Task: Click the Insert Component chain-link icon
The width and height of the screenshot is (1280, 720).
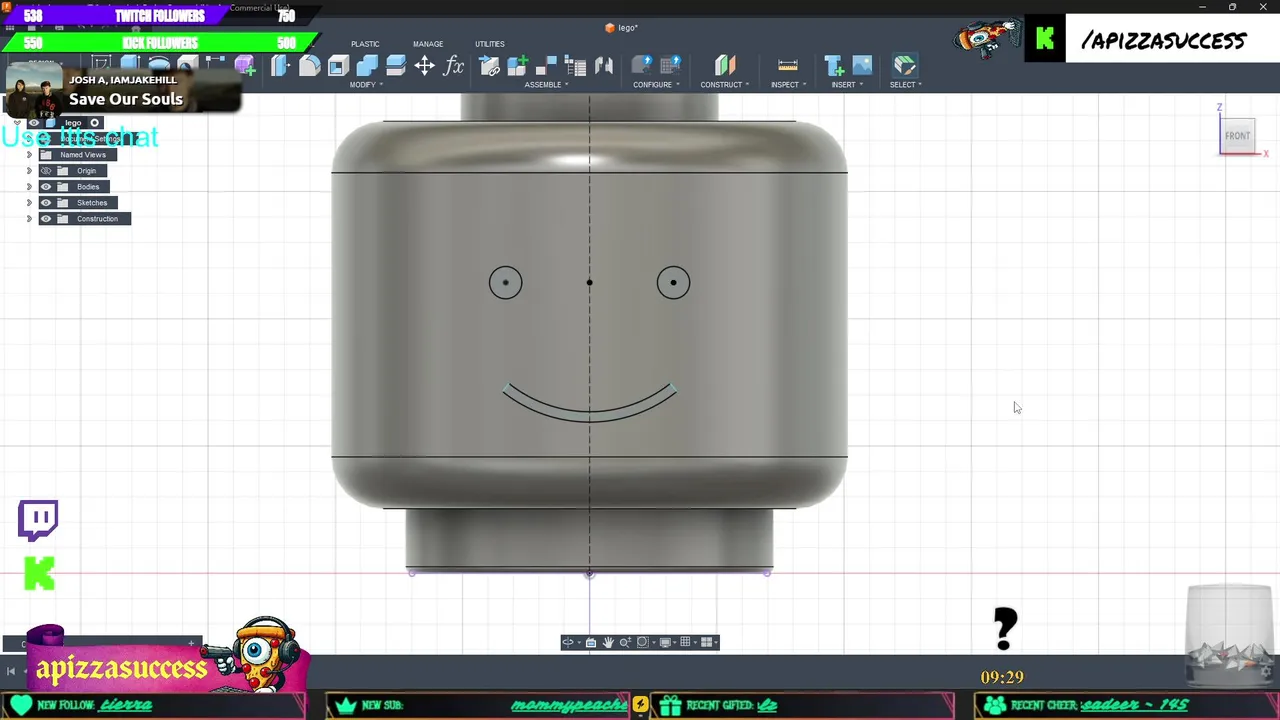Action: coord(489,66)
